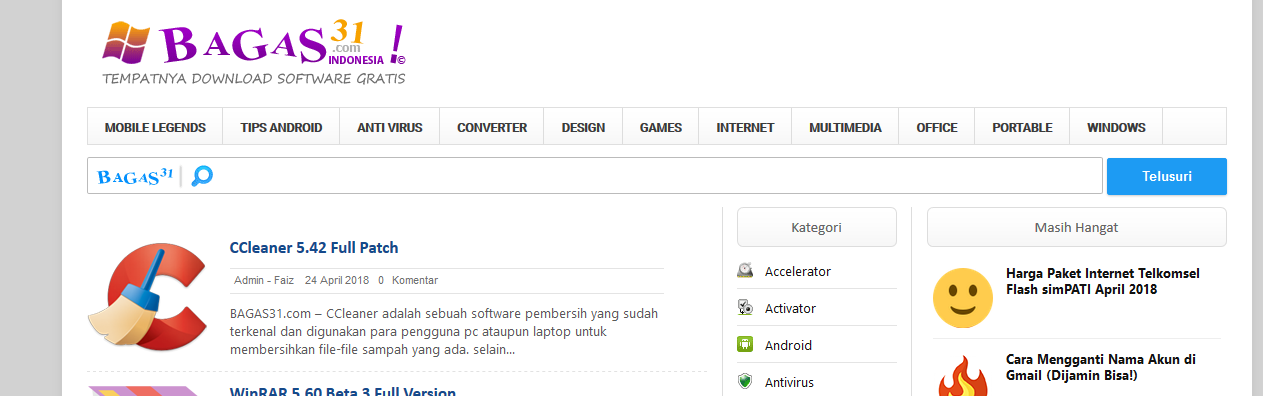The image size is (1263, 396).
Task: Click the Activator category icon
Action: 745,308
